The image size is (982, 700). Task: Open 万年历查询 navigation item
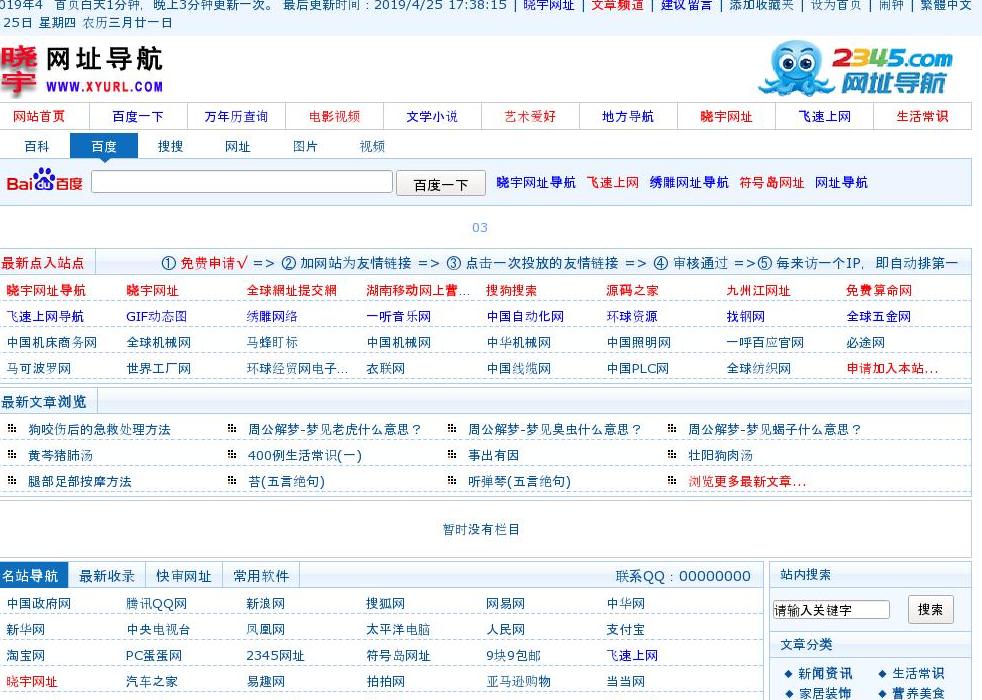click(236, 116)
